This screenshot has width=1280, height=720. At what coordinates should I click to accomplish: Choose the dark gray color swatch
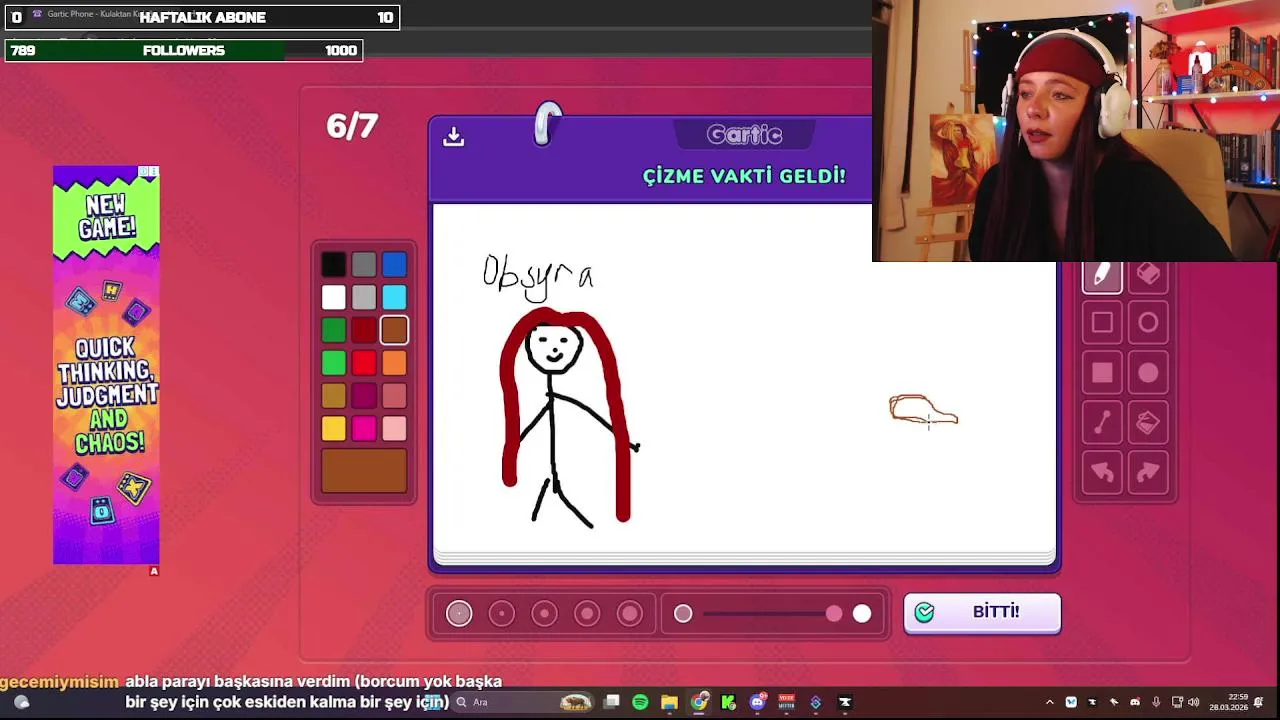click(364, 264)
